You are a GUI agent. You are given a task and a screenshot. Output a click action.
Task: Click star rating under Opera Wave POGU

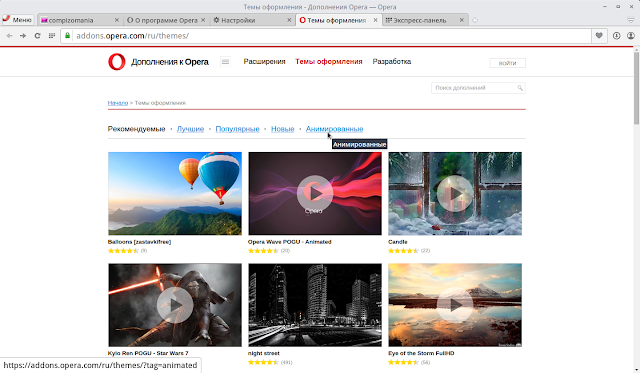click(x=263, y=251)
